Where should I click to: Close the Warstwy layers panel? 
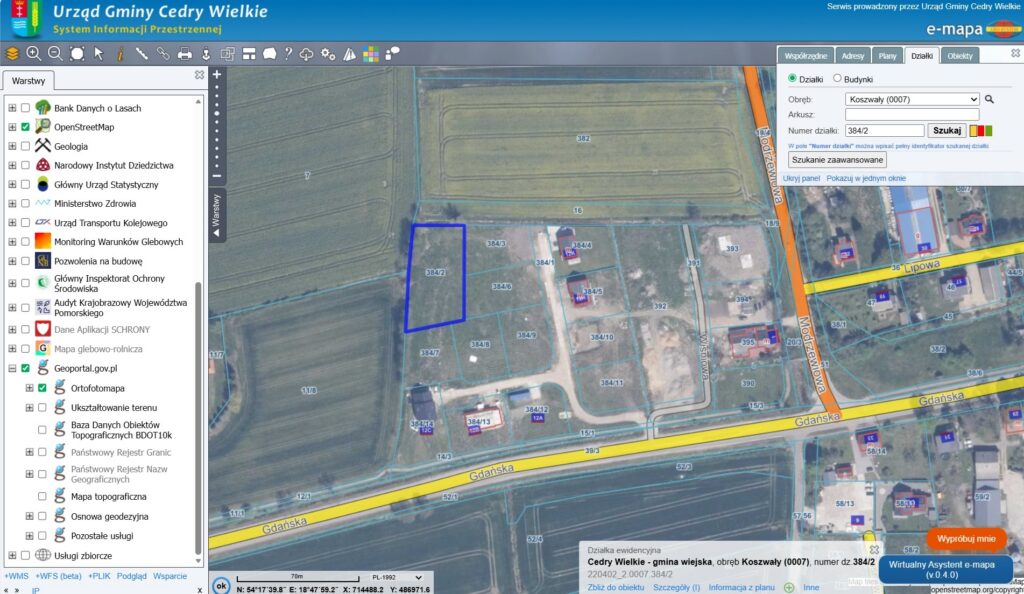[x=199, y=75]
